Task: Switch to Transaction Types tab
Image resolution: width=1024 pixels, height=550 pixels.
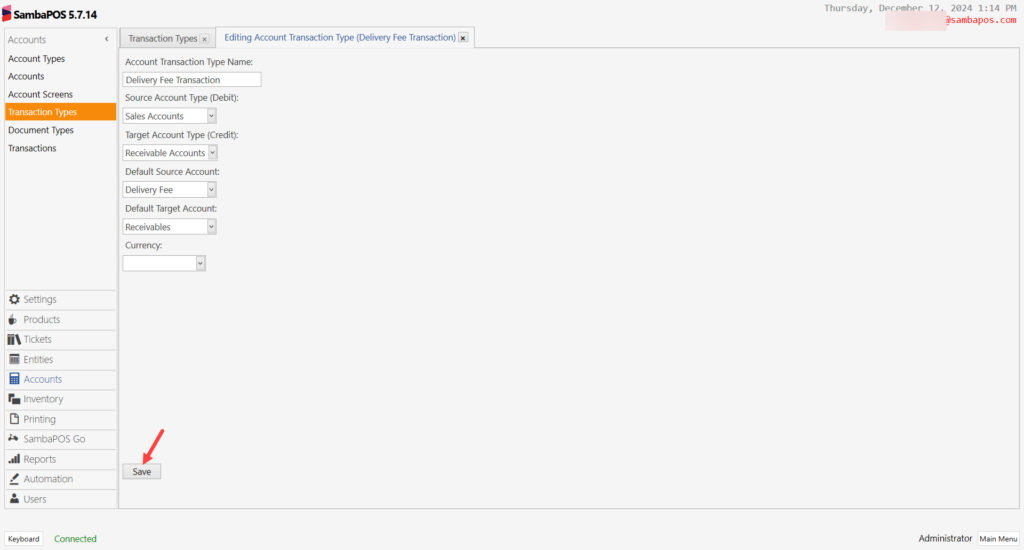Action: point(163,39)
